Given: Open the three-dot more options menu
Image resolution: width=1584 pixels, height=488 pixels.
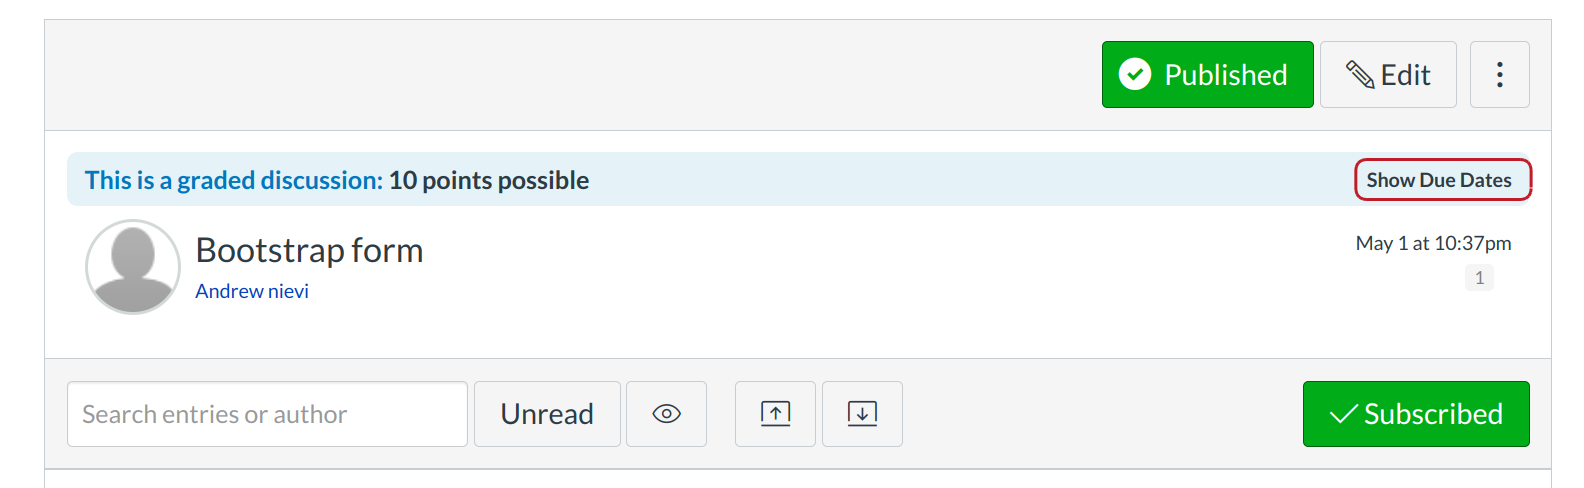Looking at the screenshot, I should coord(1499,75).
